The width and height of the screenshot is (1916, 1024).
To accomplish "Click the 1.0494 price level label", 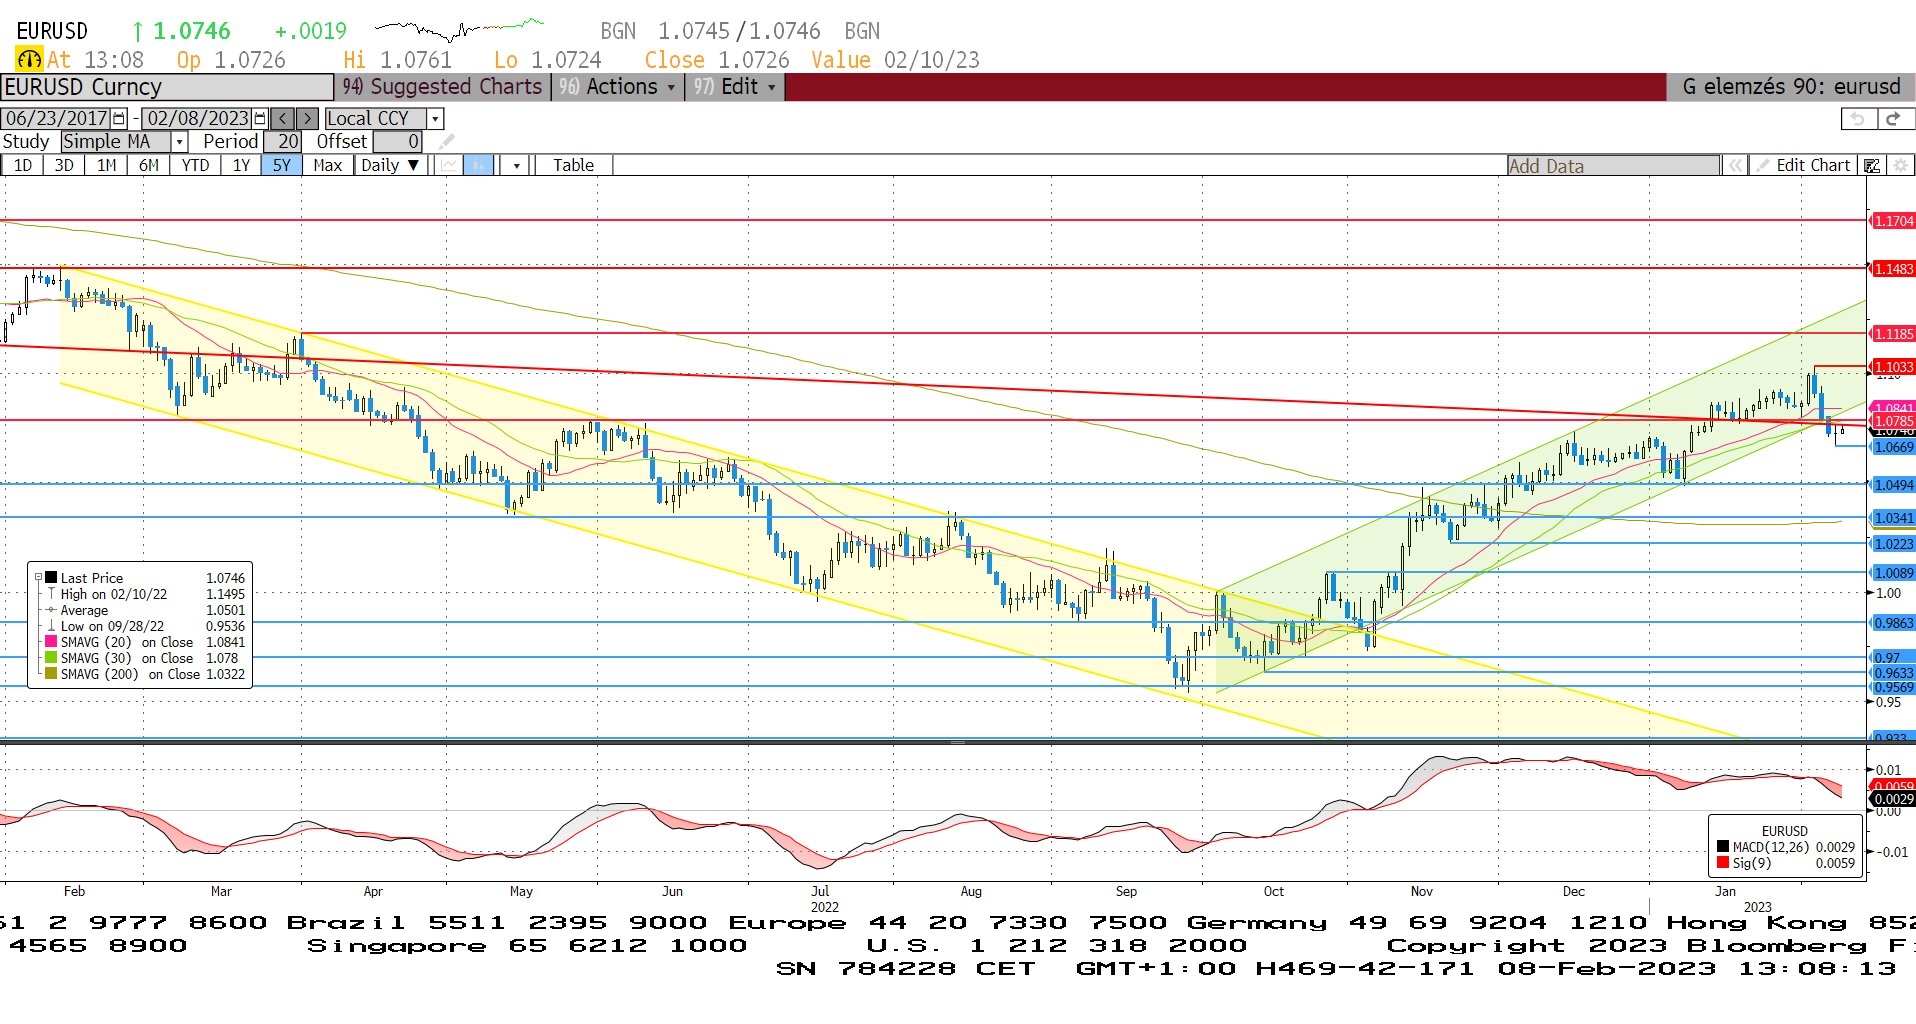I will (x=1893, y=485).
